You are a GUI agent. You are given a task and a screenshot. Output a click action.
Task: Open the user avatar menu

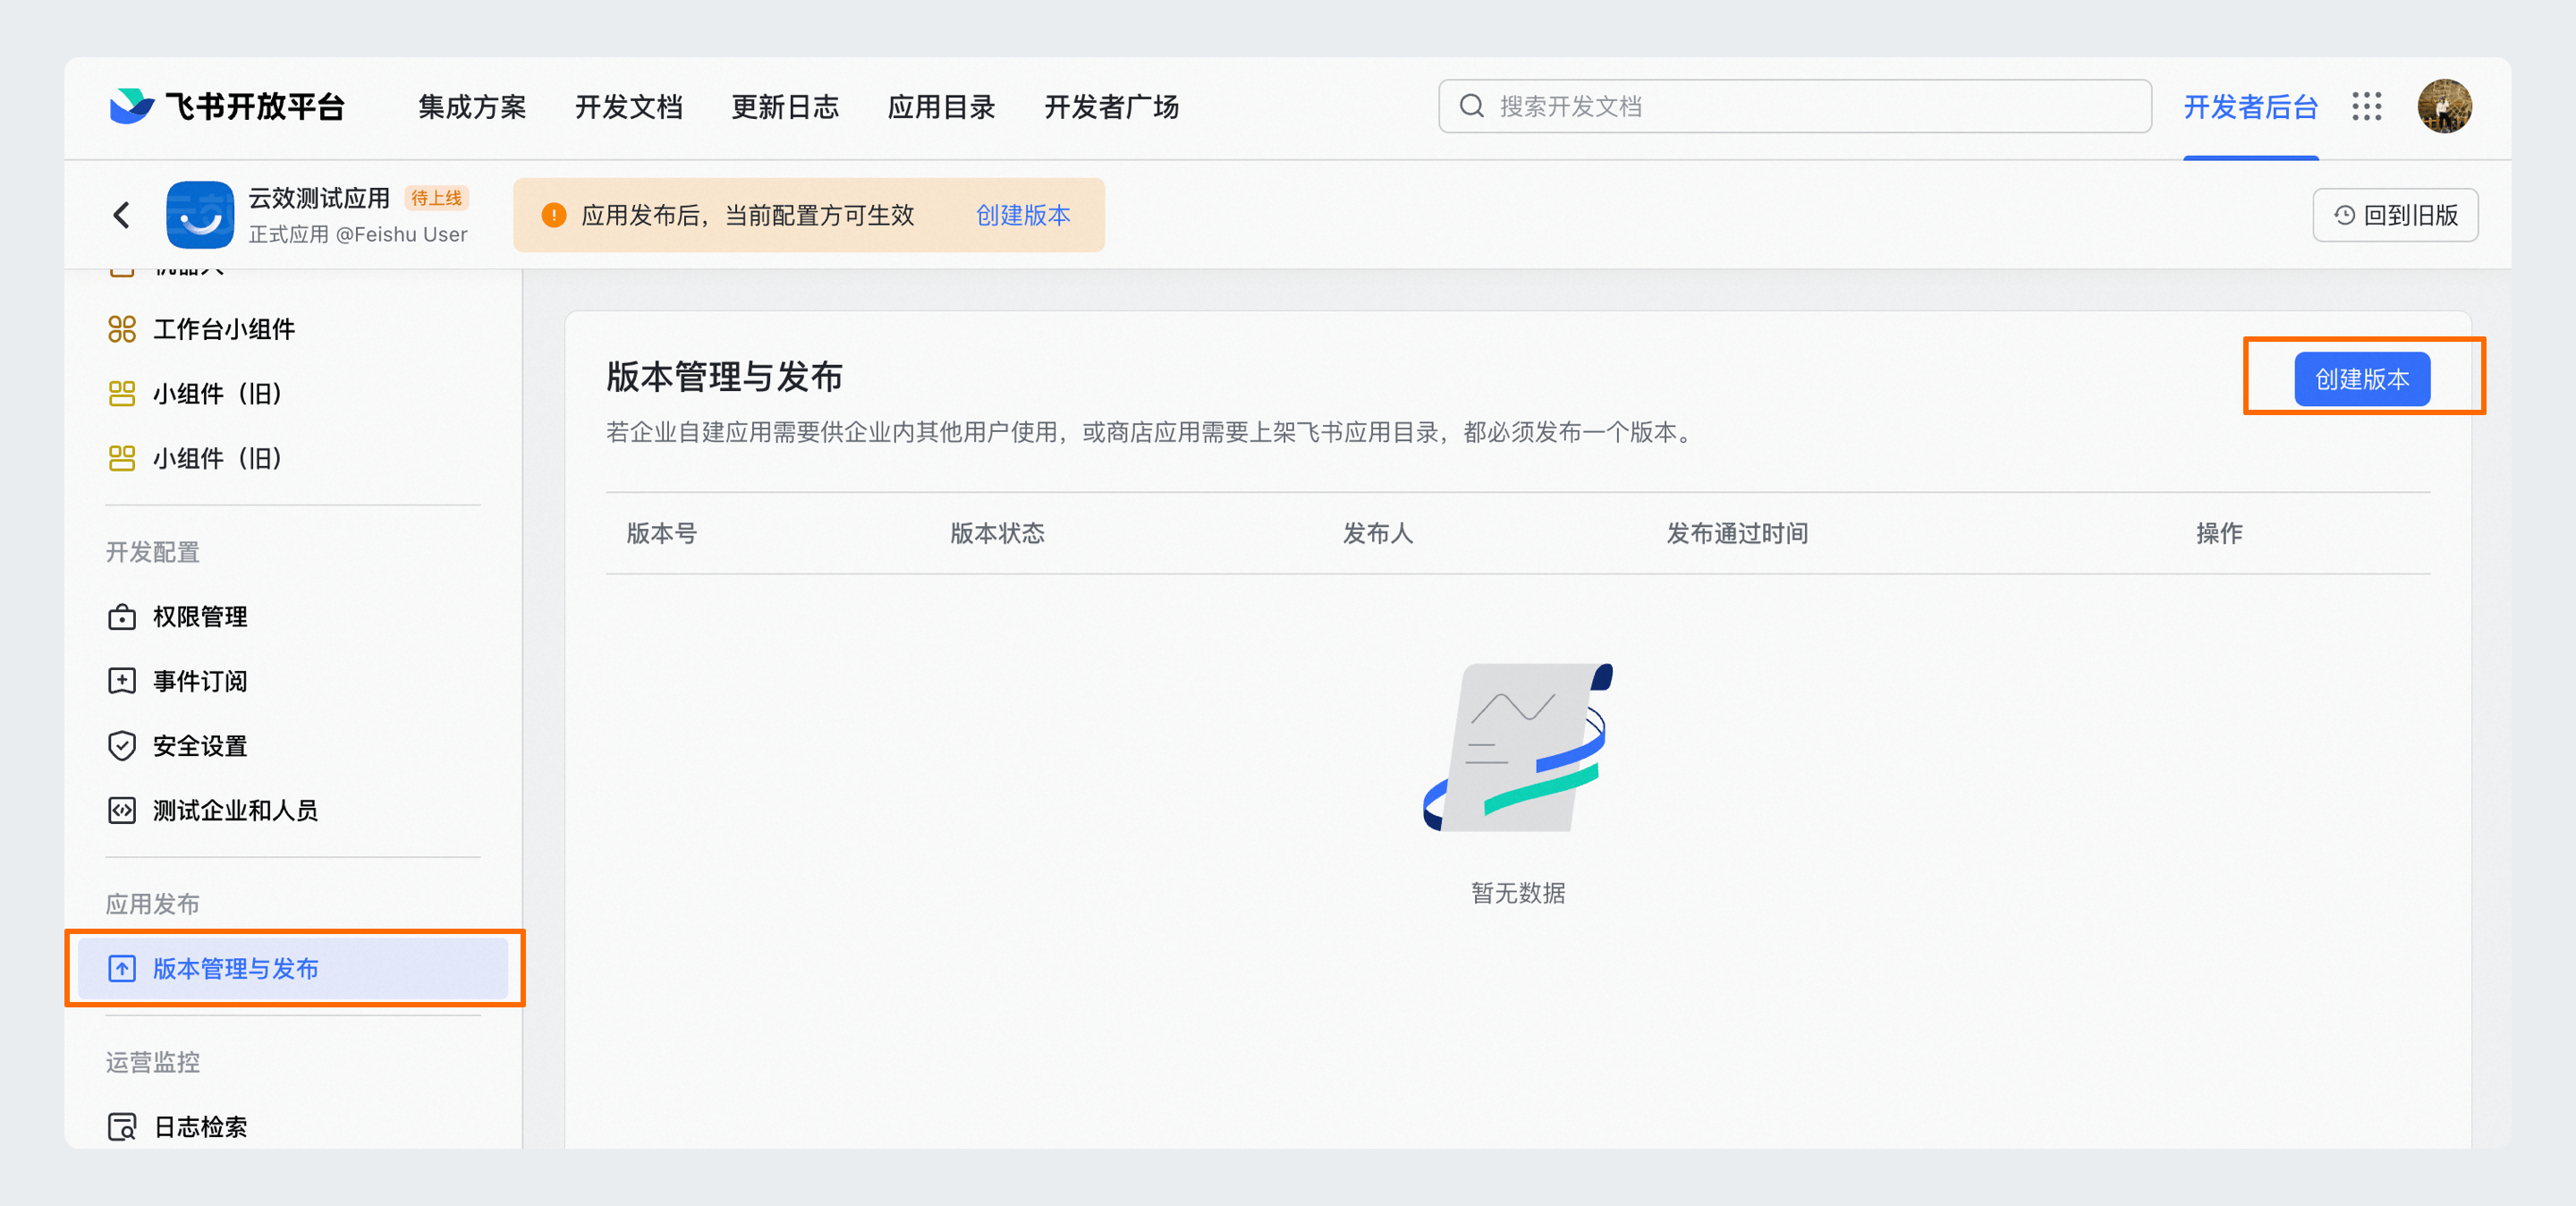2444,106
